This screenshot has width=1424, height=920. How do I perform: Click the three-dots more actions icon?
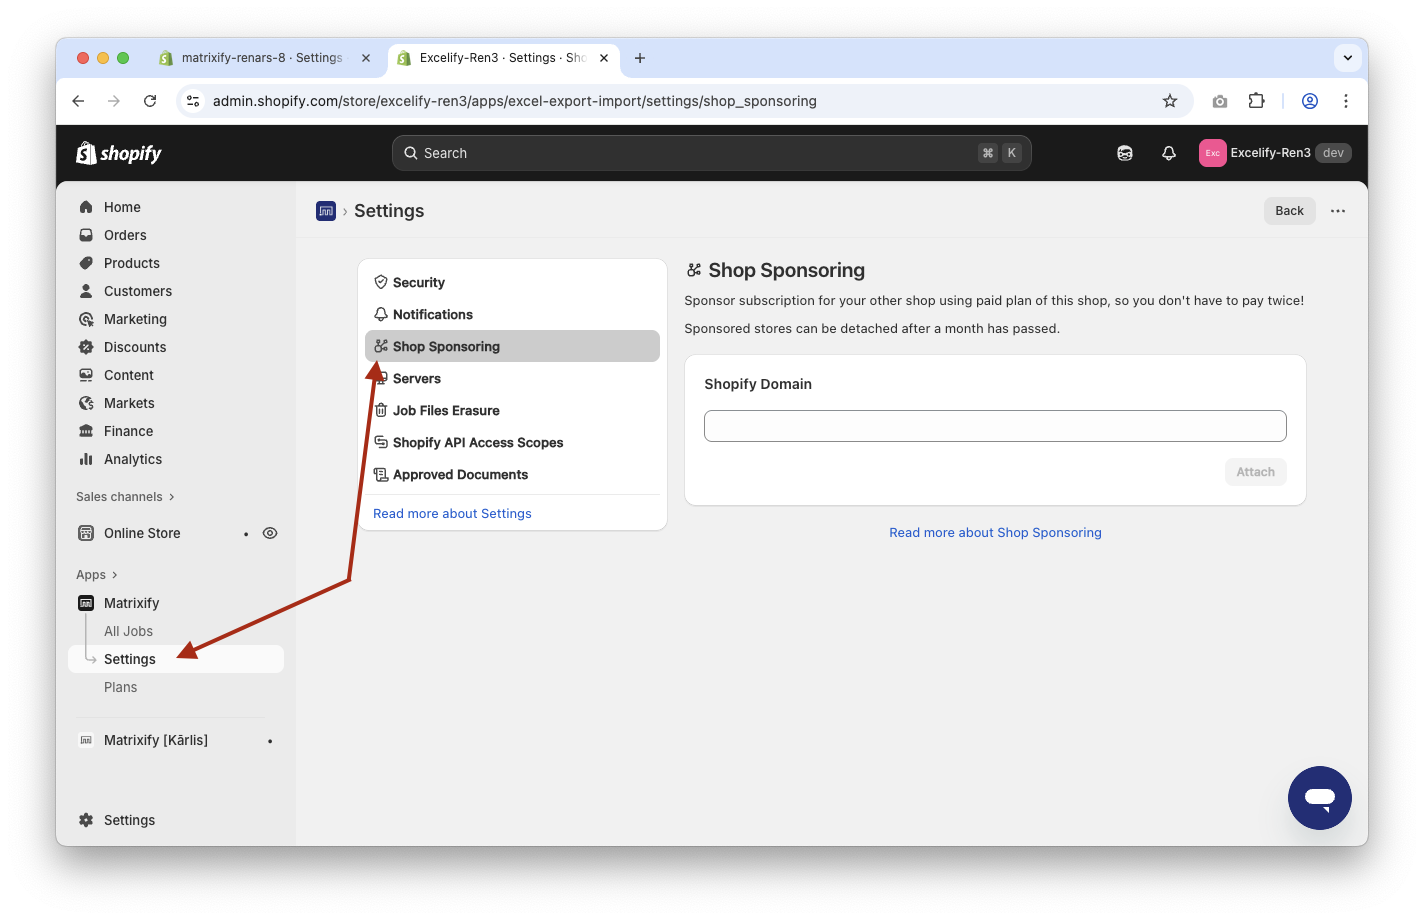pyautogui.click(x=1338, y=211)
